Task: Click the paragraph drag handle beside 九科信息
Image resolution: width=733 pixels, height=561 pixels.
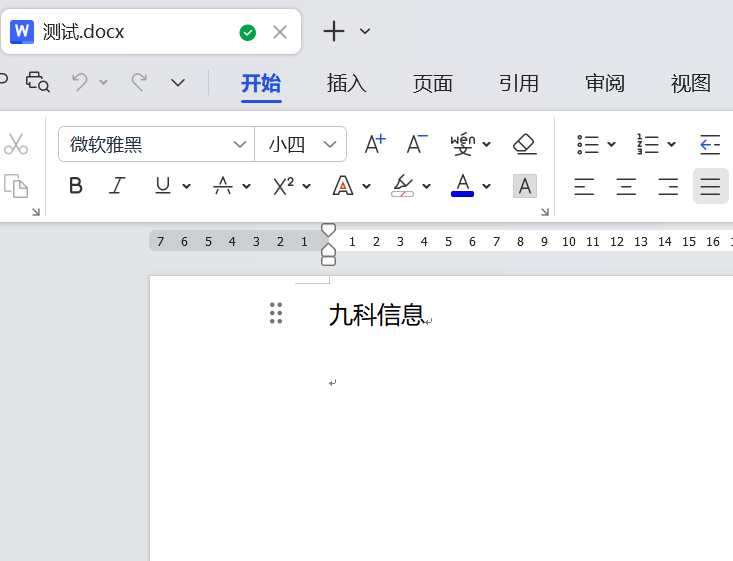Action: pyautogui.click(x=276, y=314)
